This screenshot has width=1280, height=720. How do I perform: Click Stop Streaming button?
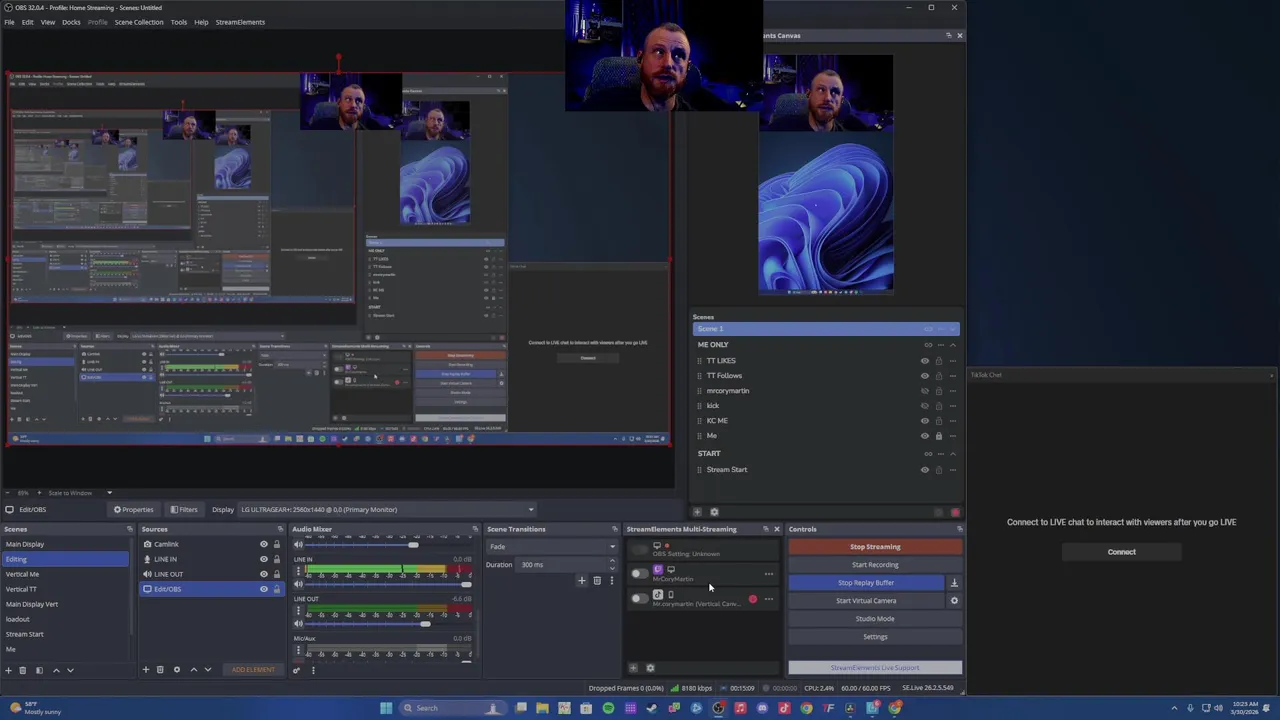[875, 547]
